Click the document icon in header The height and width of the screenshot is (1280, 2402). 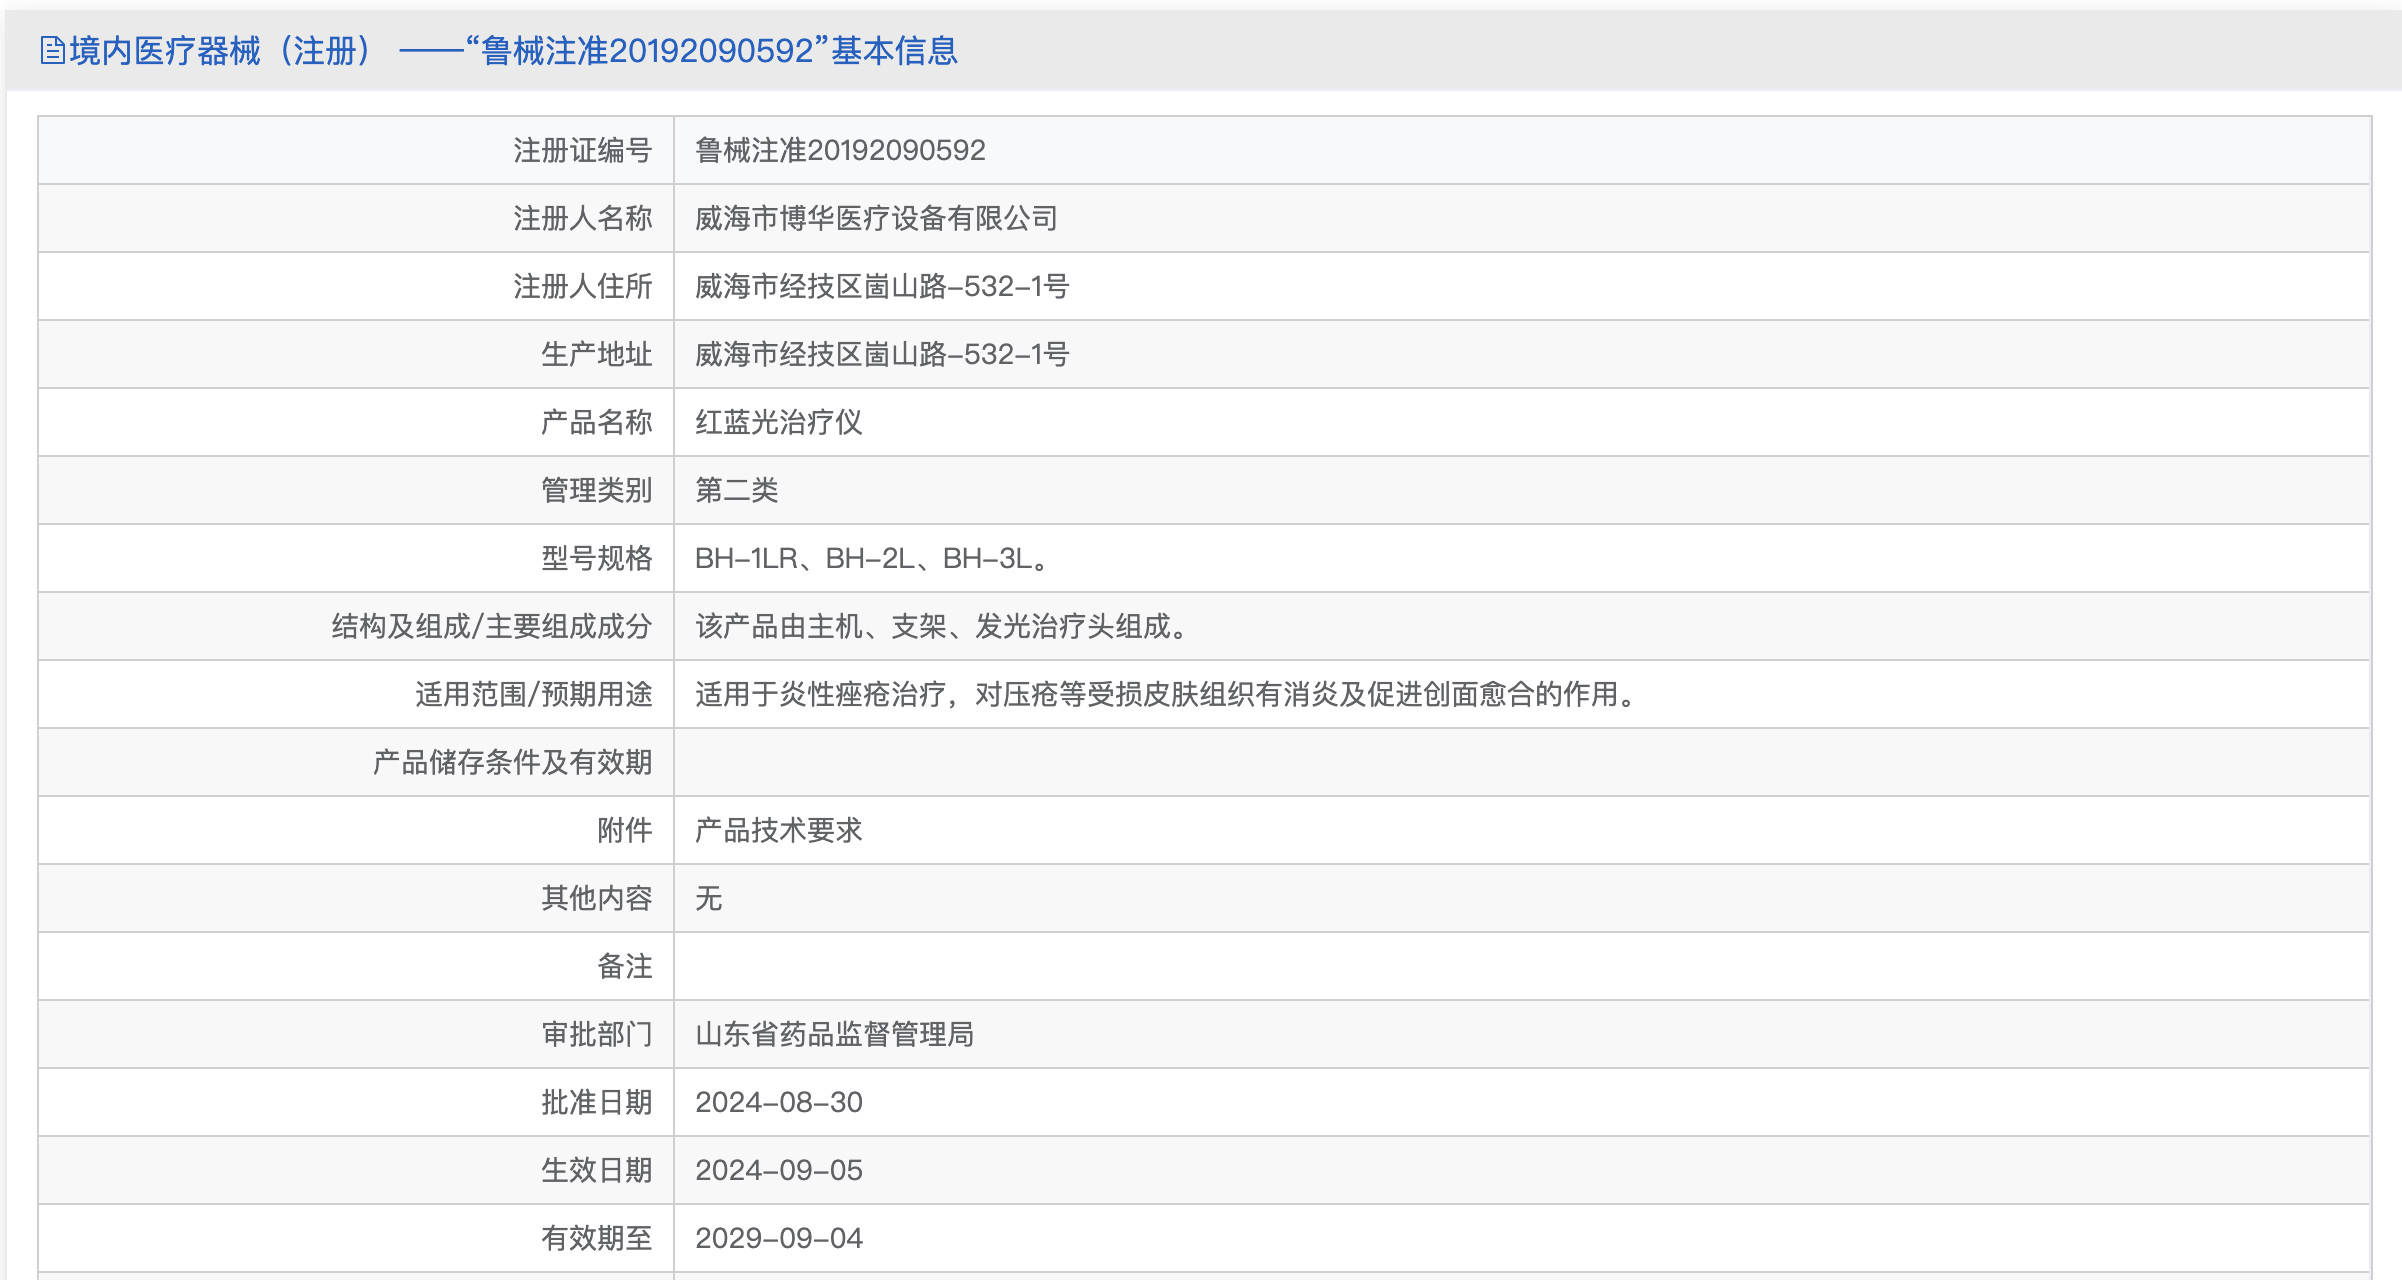coord(52,50)
